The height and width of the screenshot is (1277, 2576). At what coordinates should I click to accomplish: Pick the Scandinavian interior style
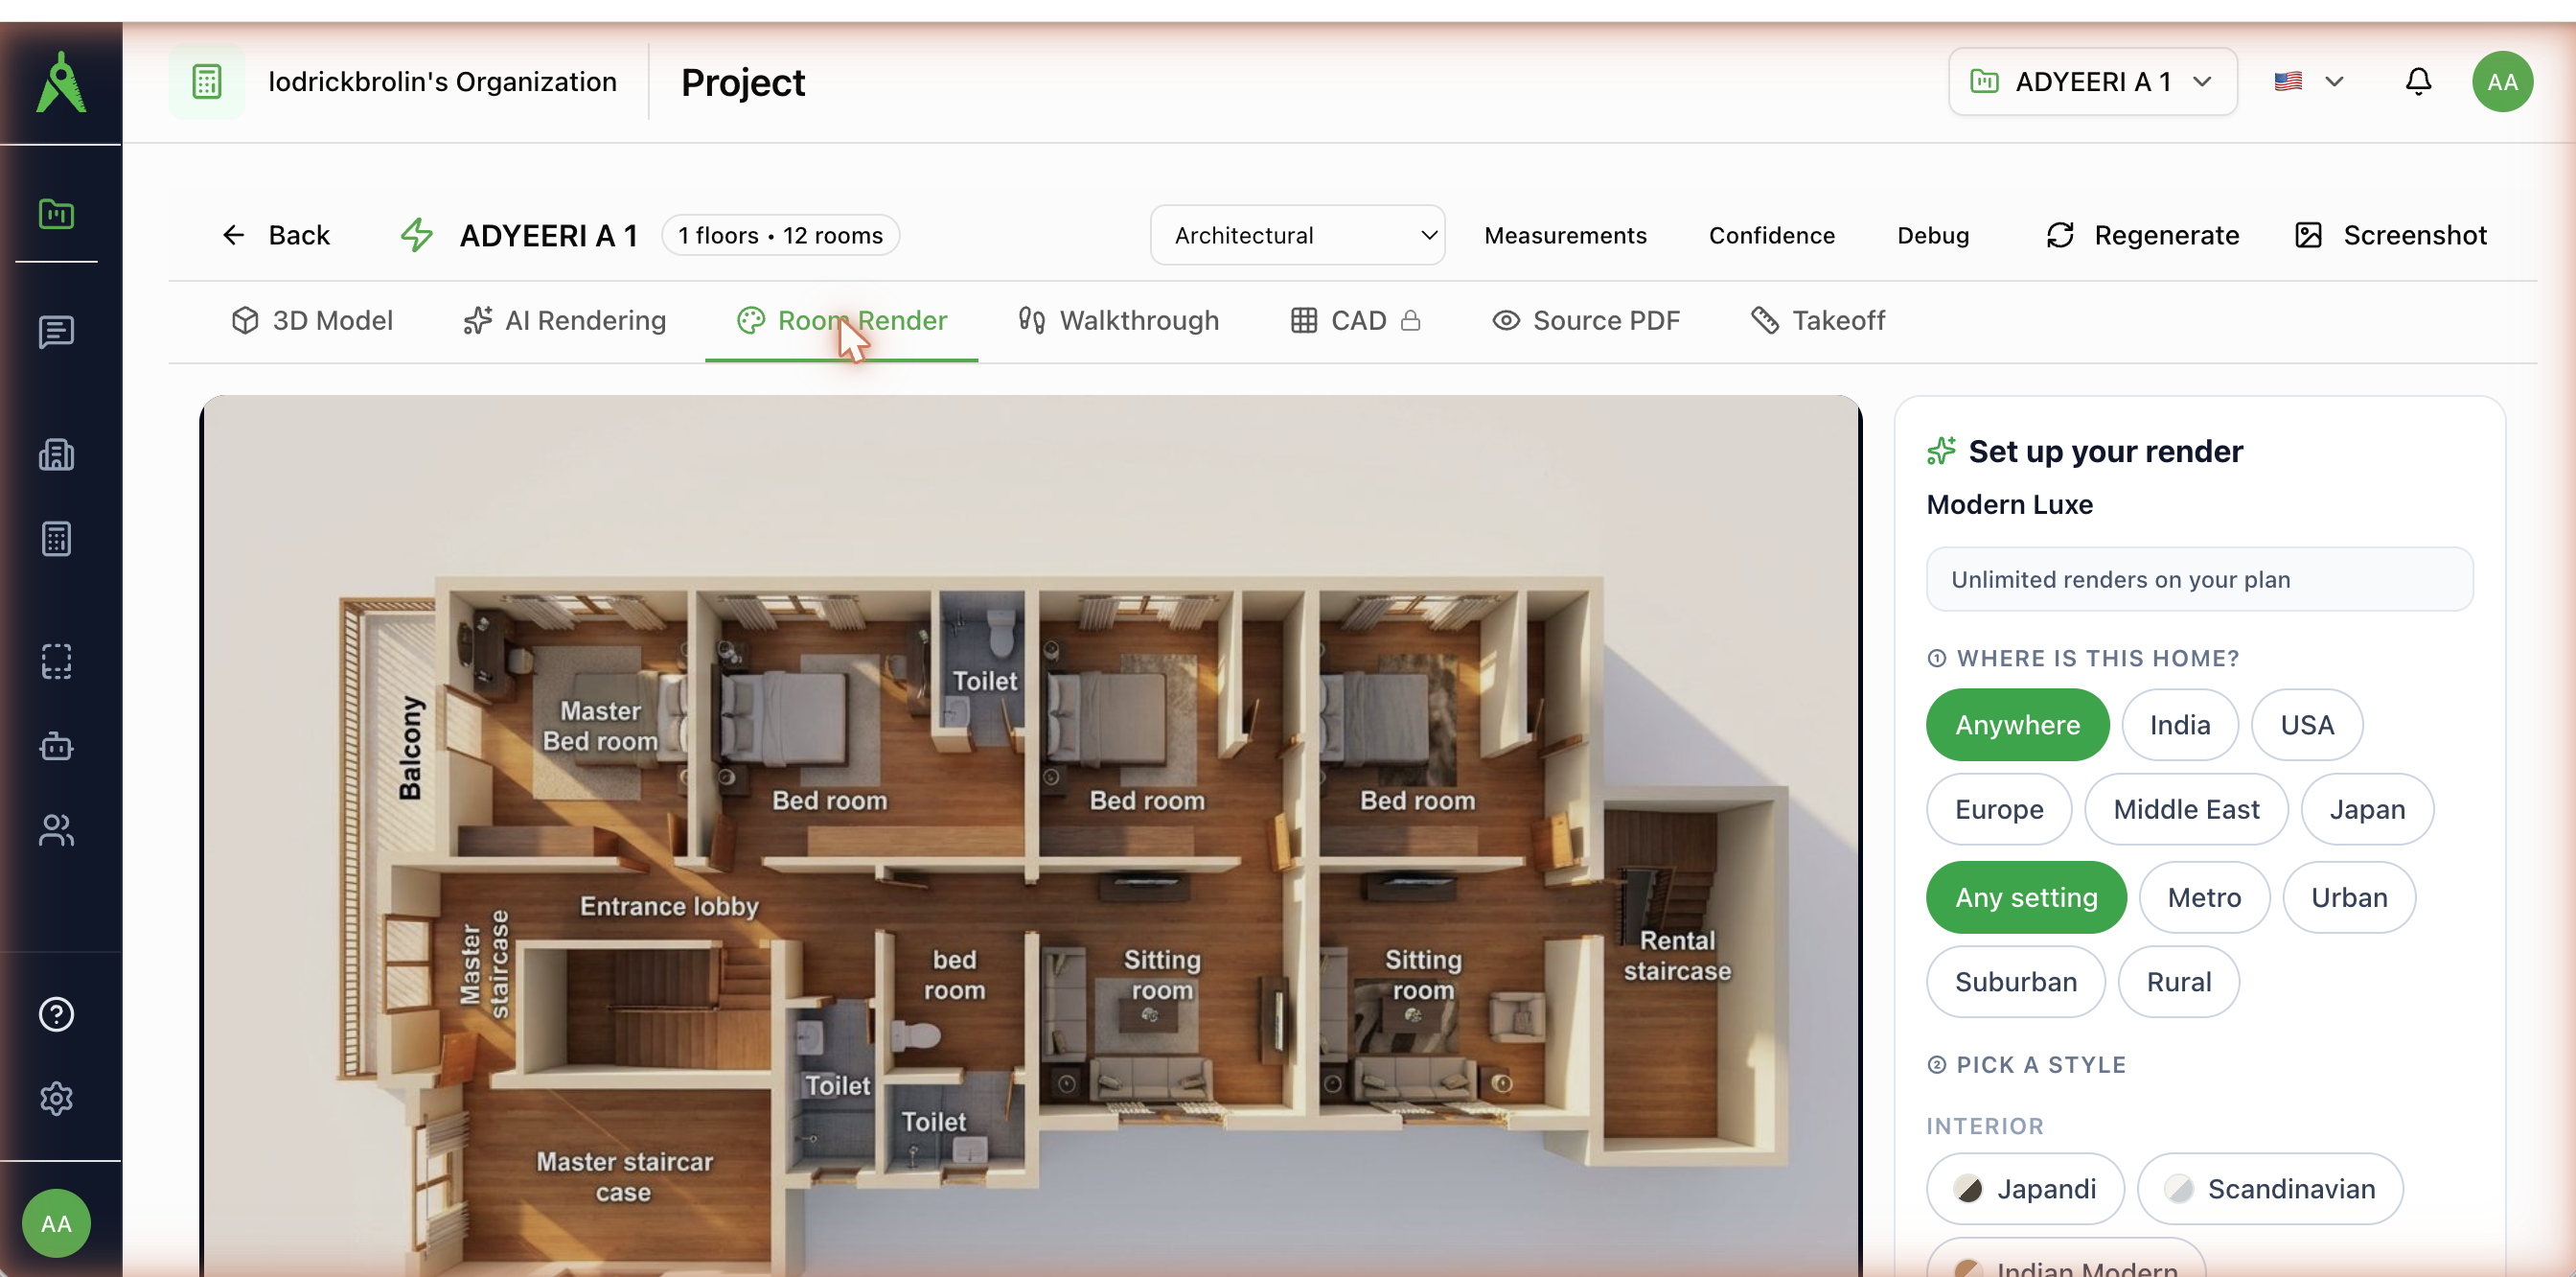(x=2270, y=1188)
